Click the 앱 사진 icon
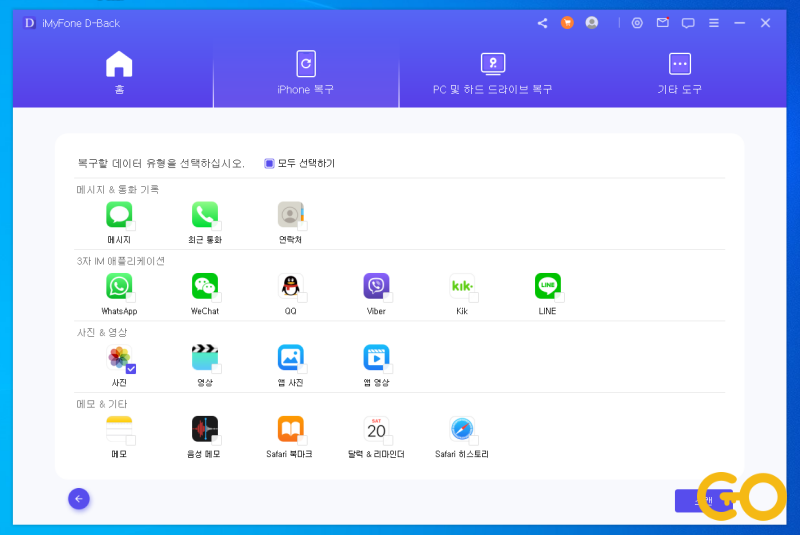 click(290, 357)
